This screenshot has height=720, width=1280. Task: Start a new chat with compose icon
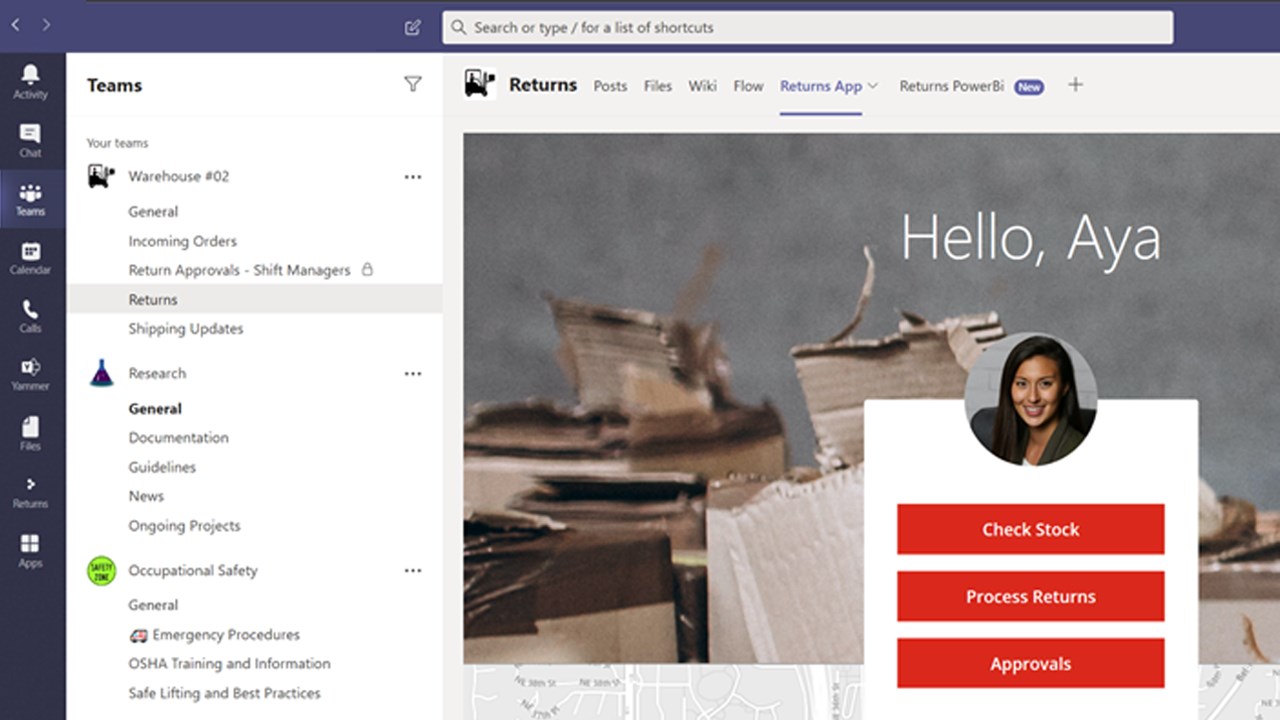pos(412,28)
